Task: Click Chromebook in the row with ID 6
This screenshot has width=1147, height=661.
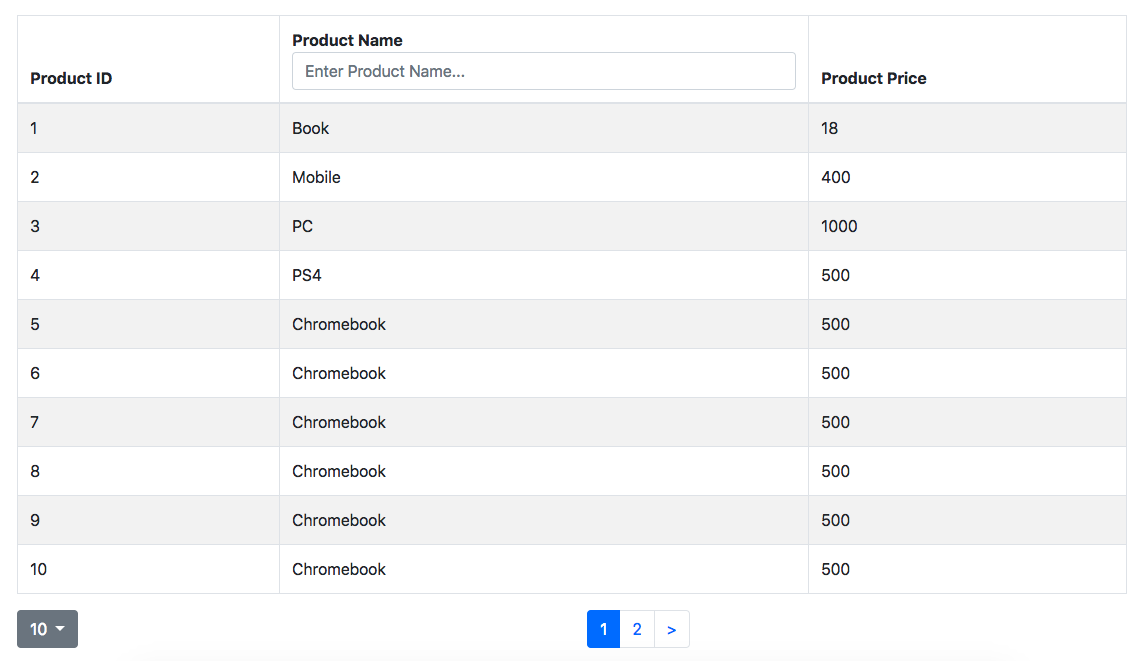Action: tap(338, 373)
